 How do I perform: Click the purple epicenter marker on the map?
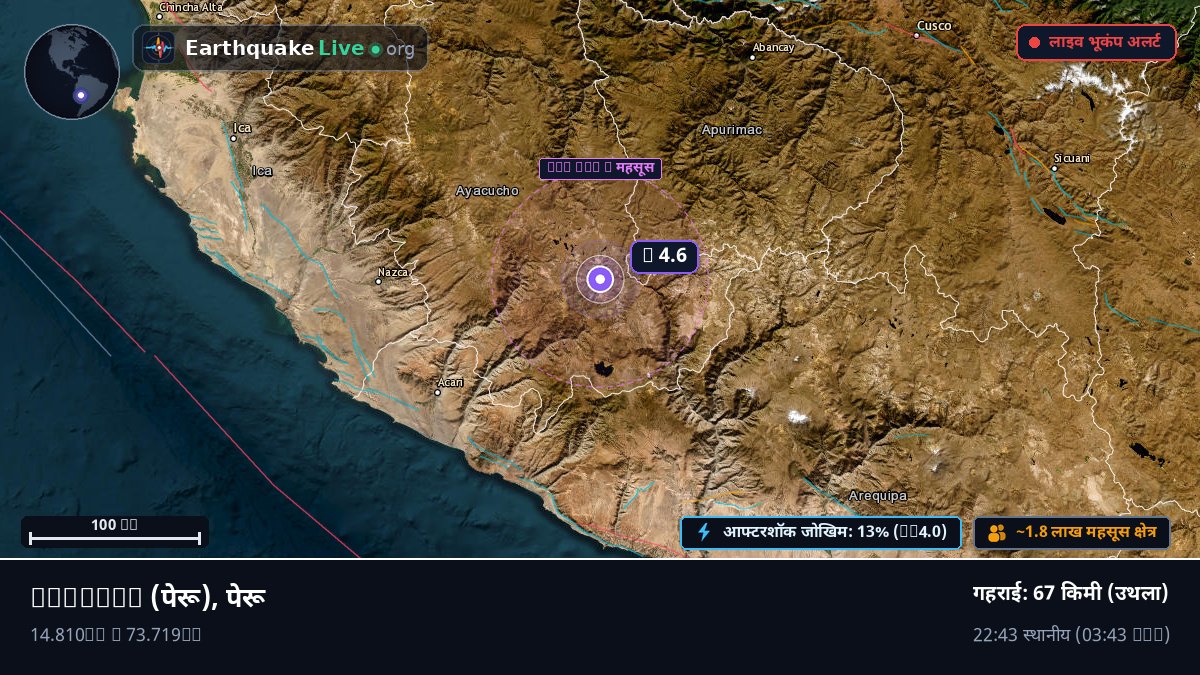(600, 280)
